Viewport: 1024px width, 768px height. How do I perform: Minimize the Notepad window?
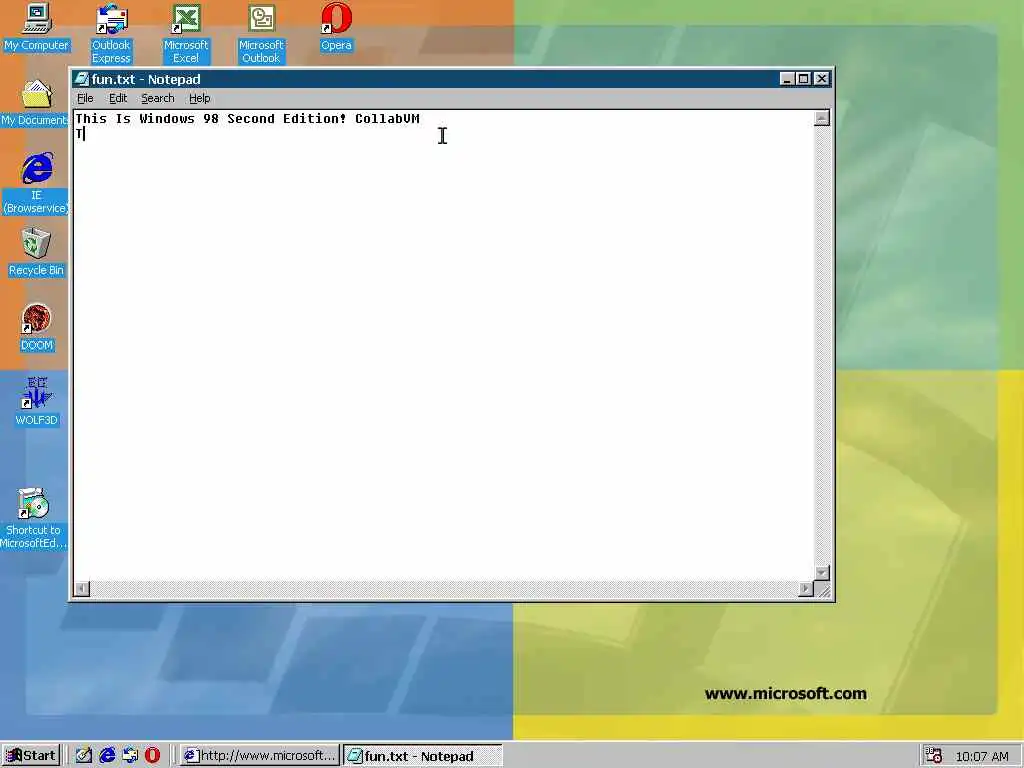pos(787,79)
